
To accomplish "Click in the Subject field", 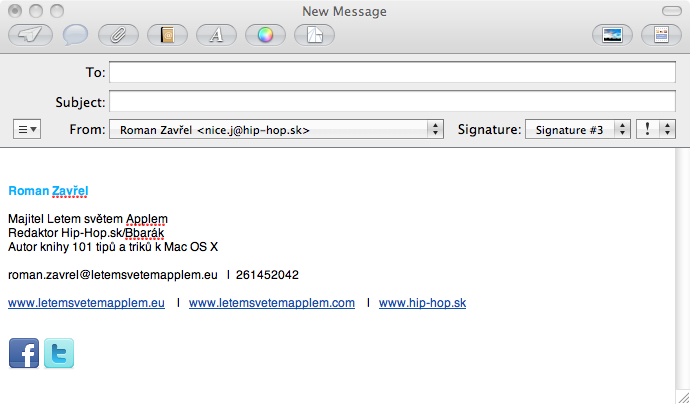I will pos(392,101).
